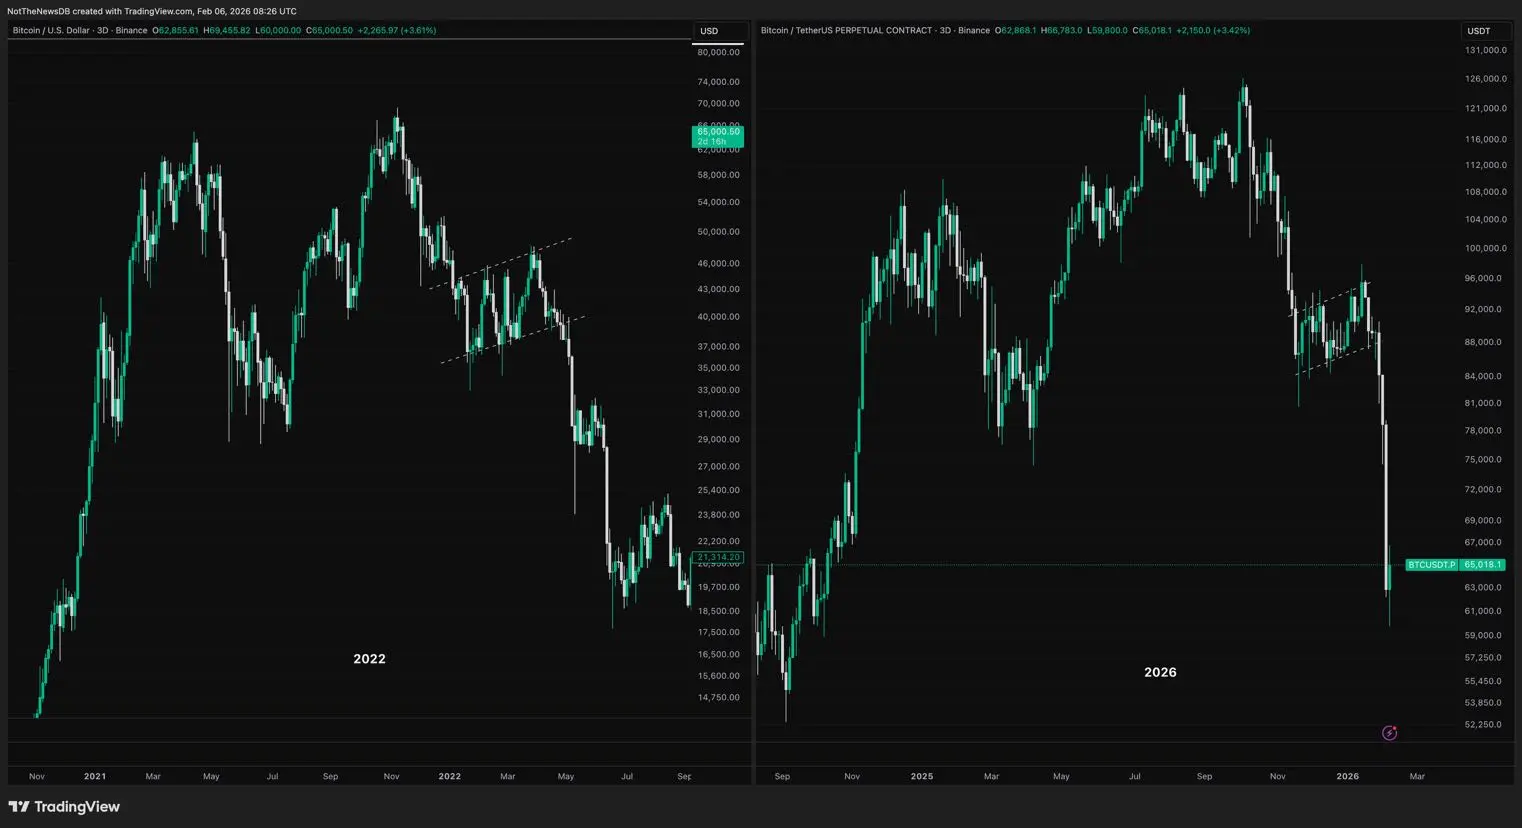
Task: Click the 69,000.0 price axis label
Action: tap(1483, 521)
